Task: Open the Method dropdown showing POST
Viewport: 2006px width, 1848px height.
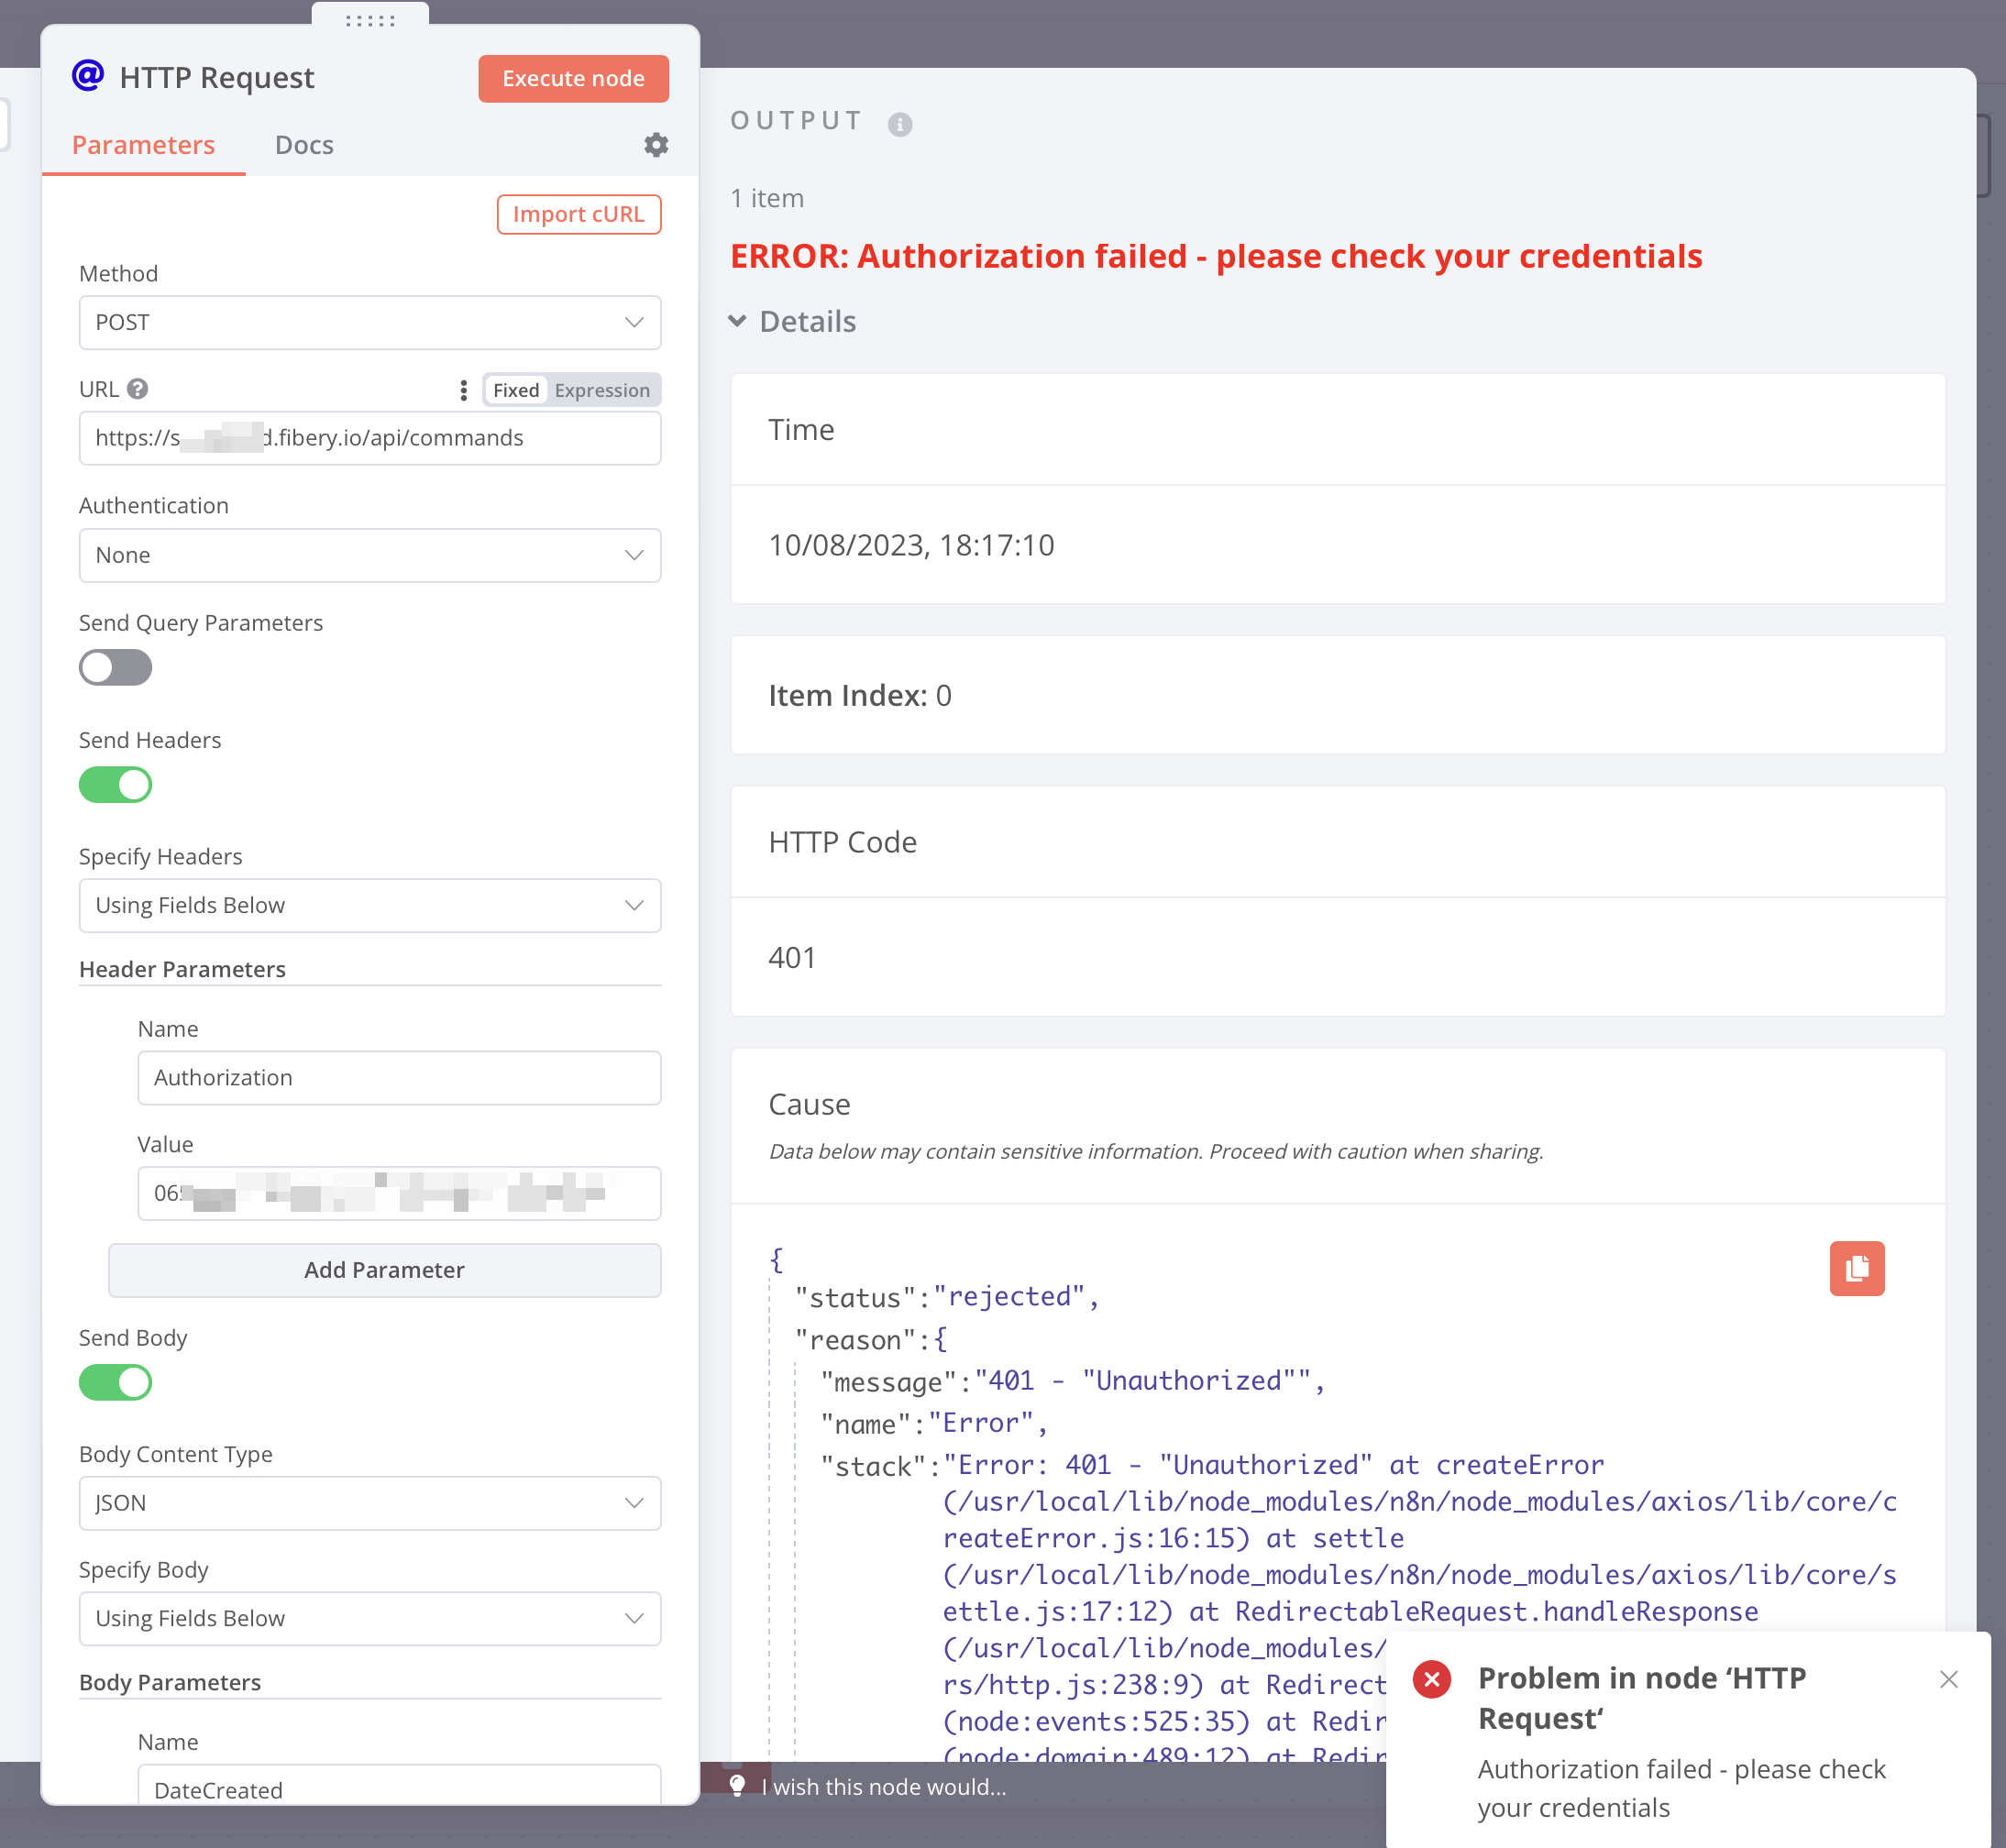Action: click(369, 322)
